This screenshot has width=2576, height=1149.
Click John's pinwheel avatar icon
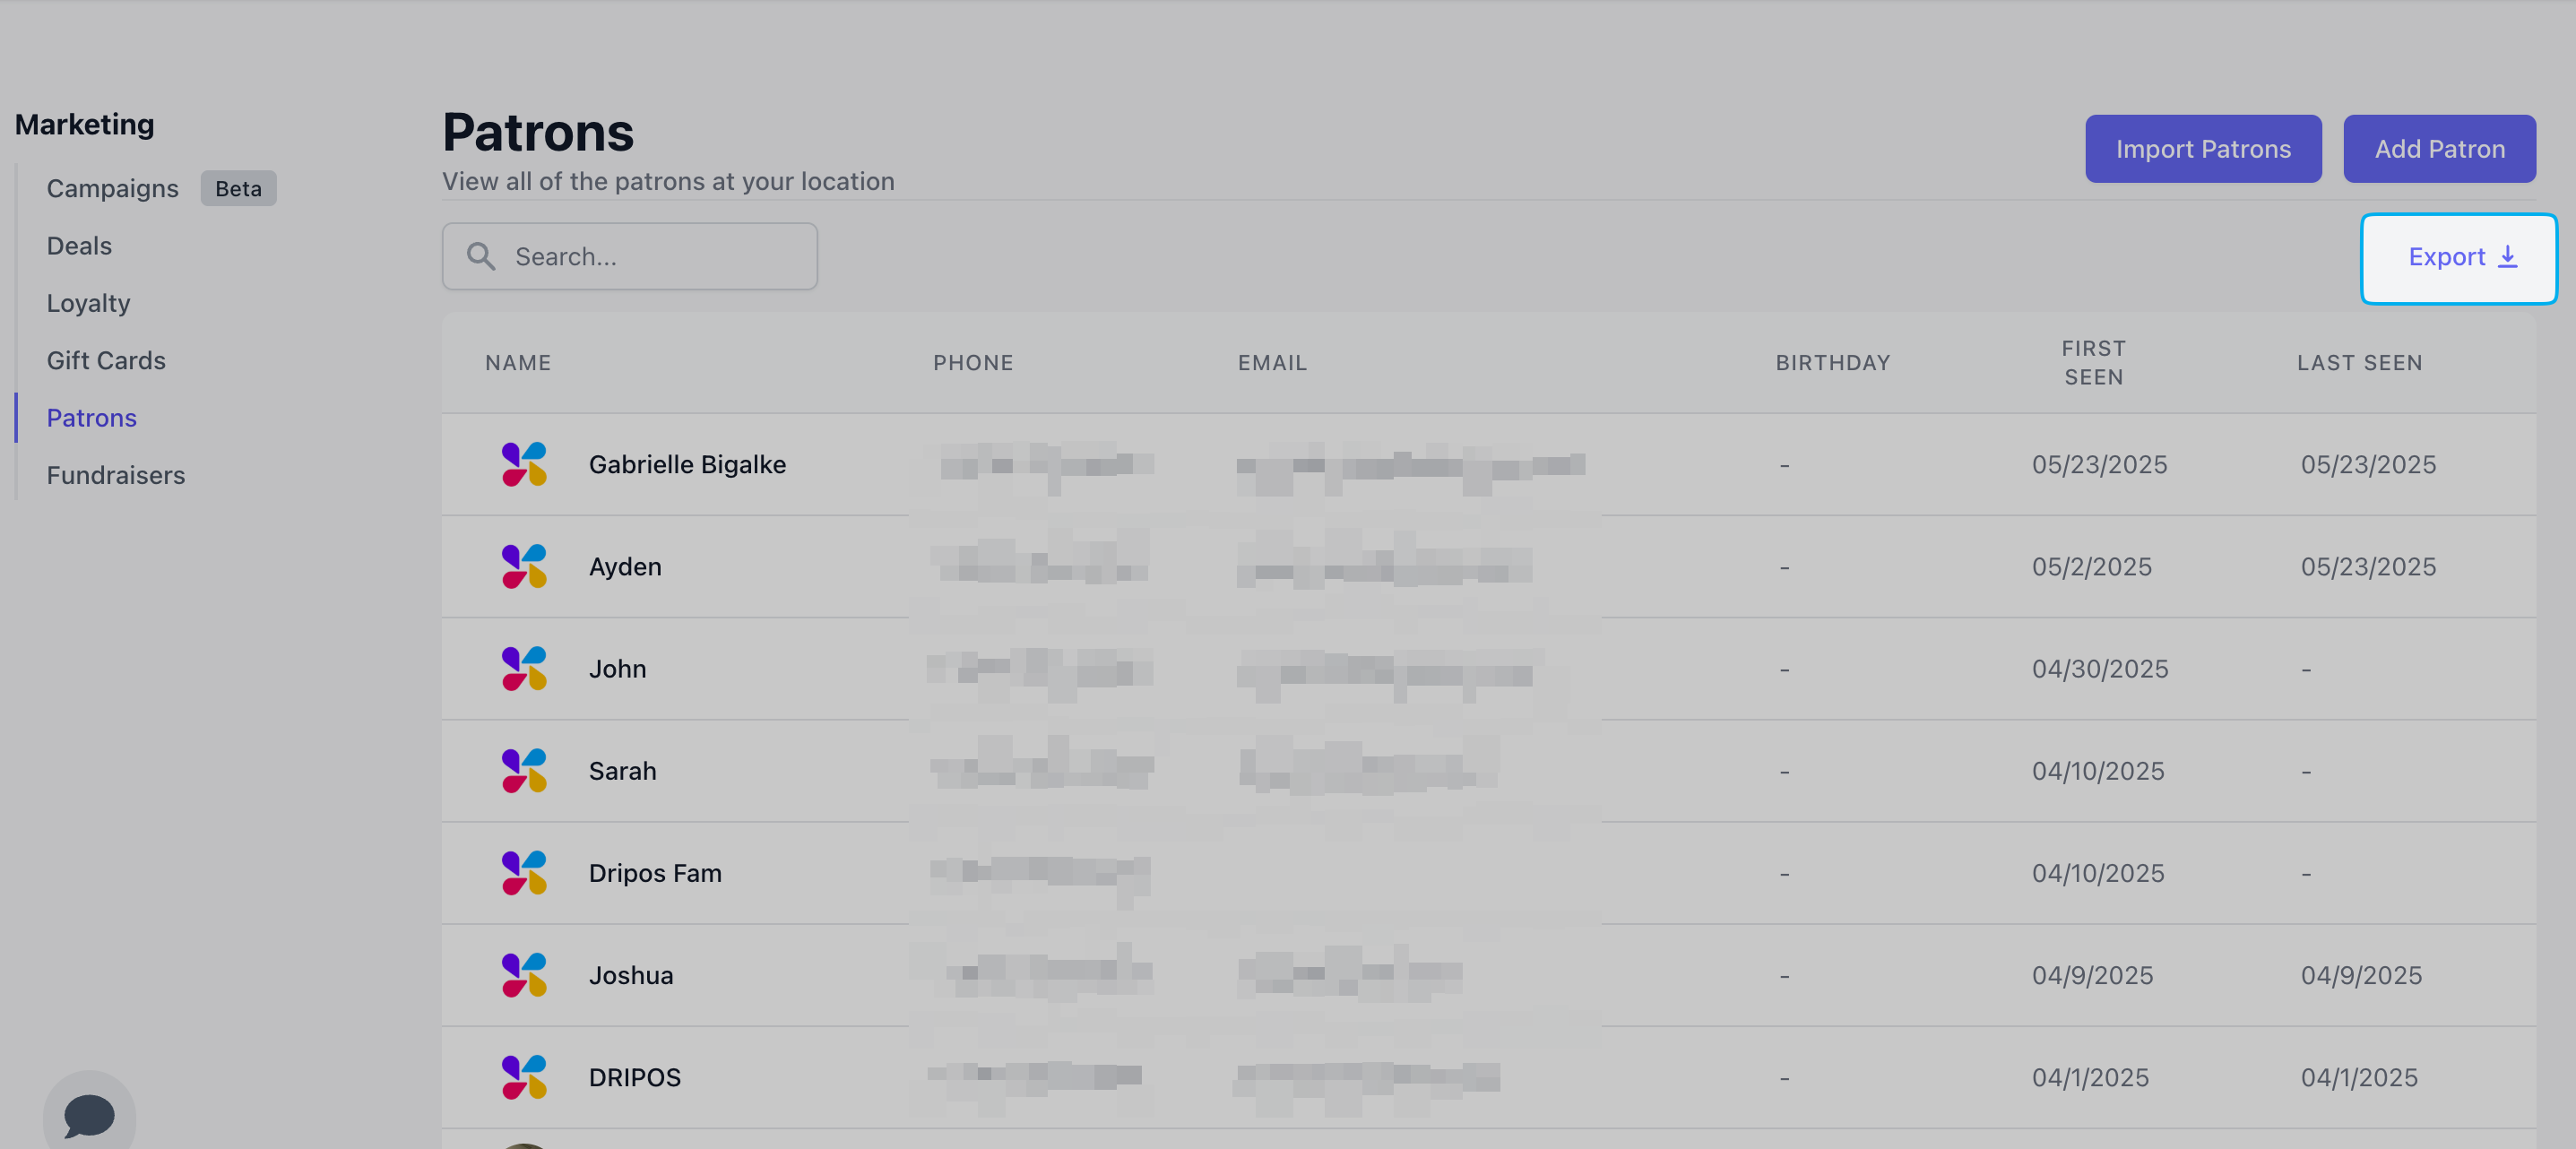pyautogui.click(x=524, y=668)
